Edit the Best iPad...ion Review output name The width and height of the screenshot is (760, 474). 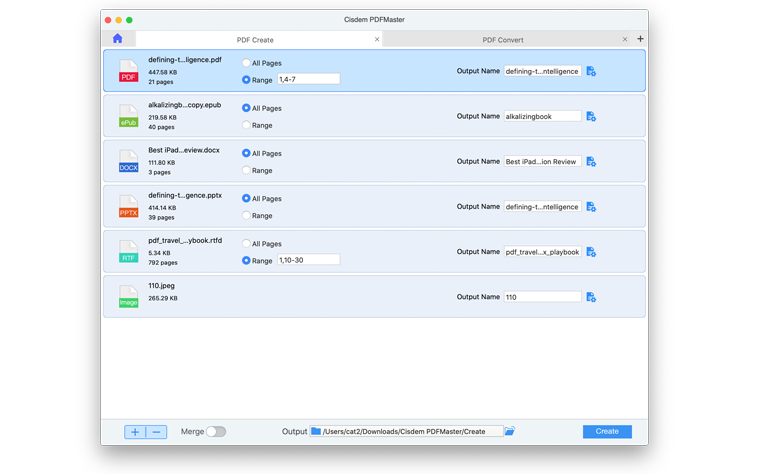(x=542, y=161)
